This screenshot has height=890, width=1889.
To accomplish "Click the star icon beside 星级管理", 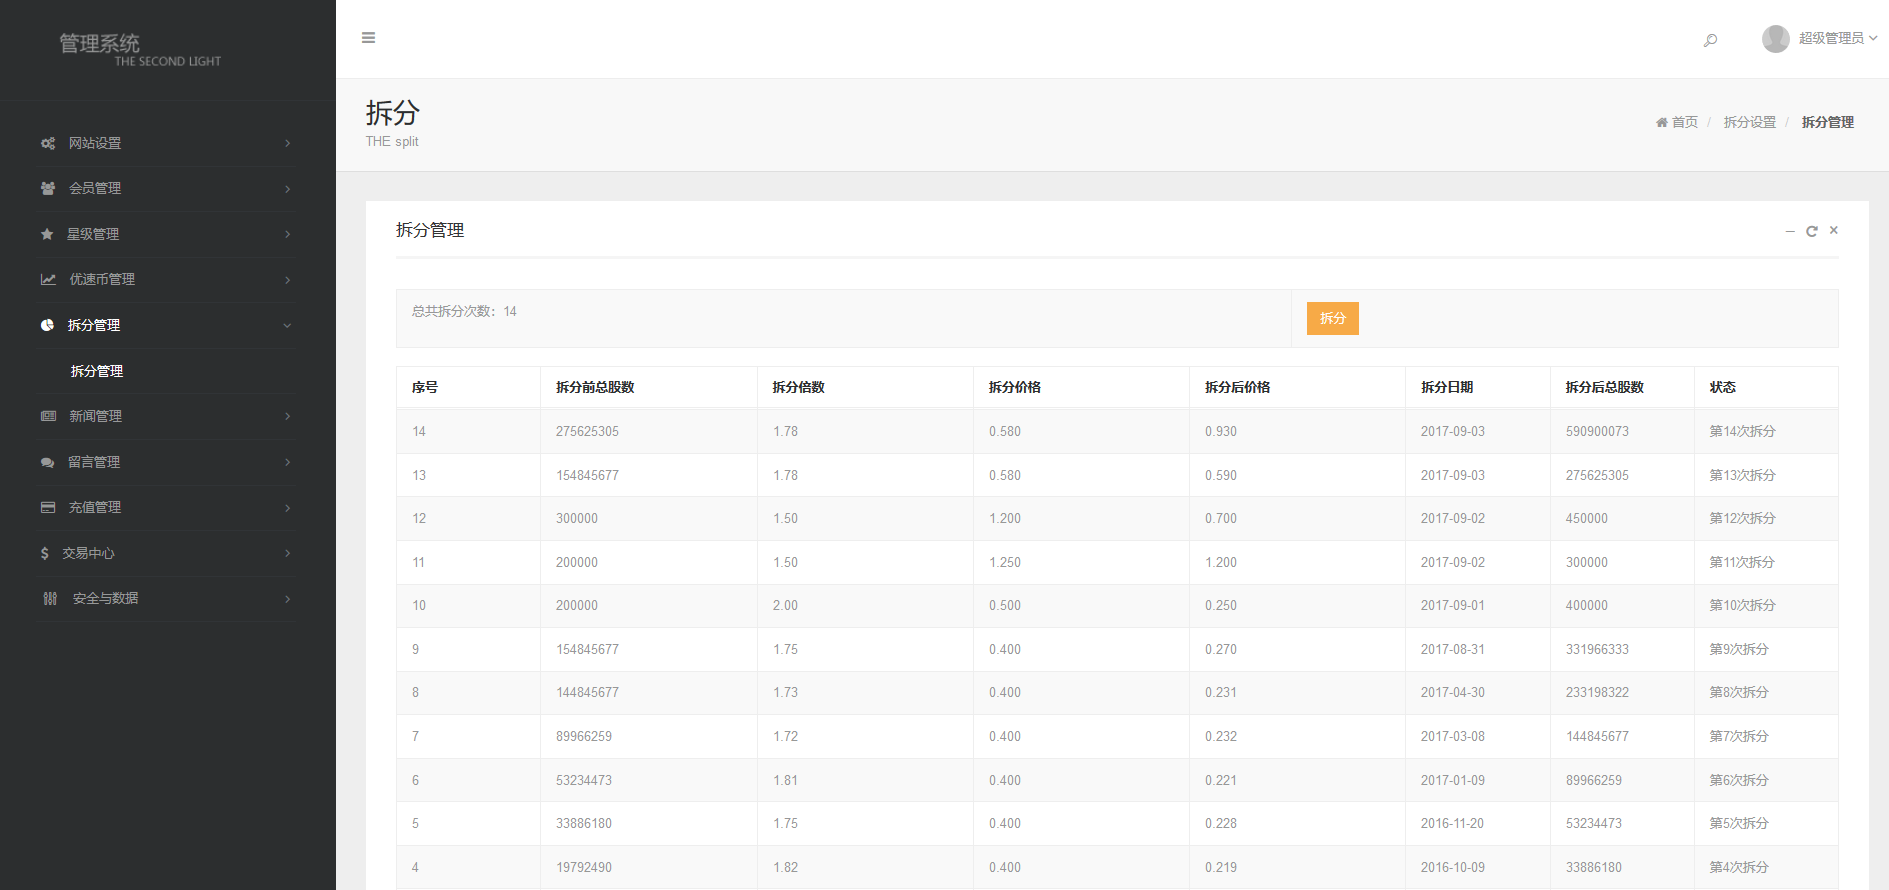I will pos(47,234).
